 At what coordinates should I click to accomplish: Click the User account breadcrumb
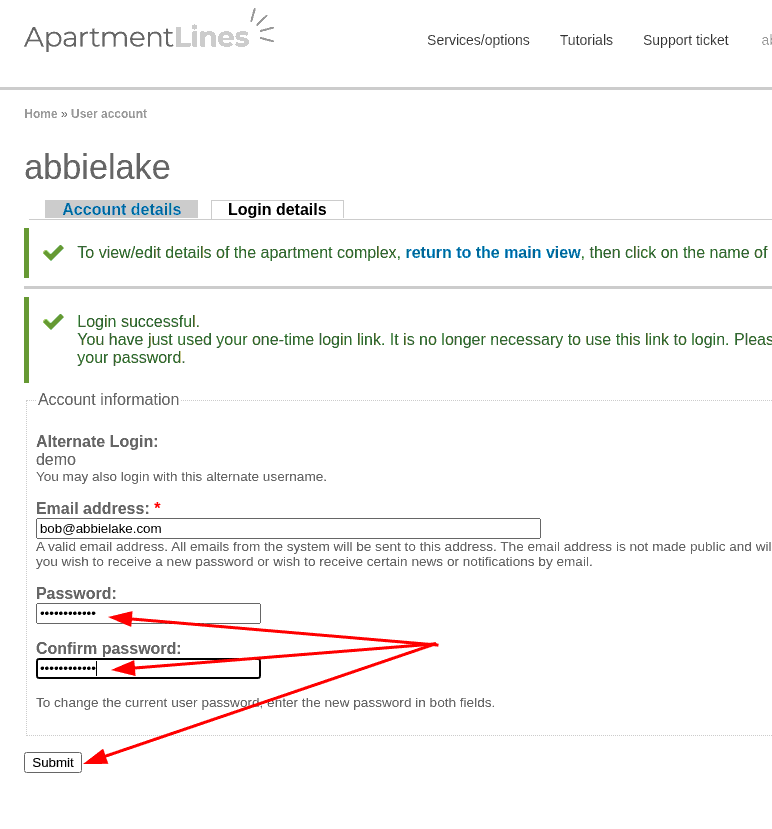(x=109, y=114)
